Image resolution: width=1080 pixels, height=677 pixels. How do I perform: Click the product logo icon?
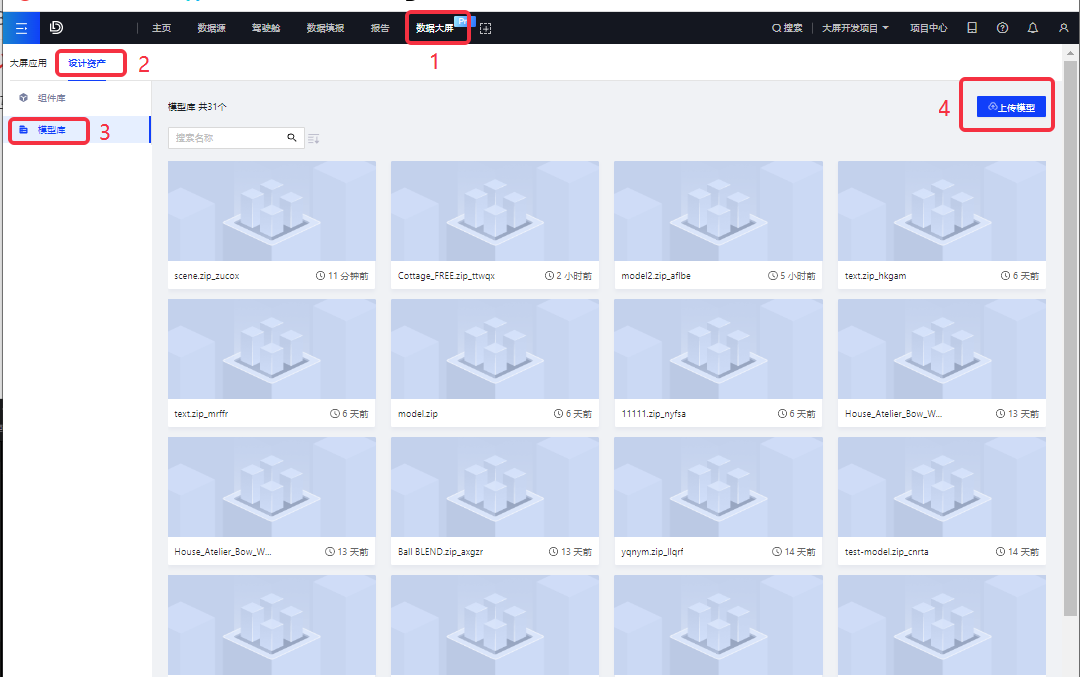(57, 28)
